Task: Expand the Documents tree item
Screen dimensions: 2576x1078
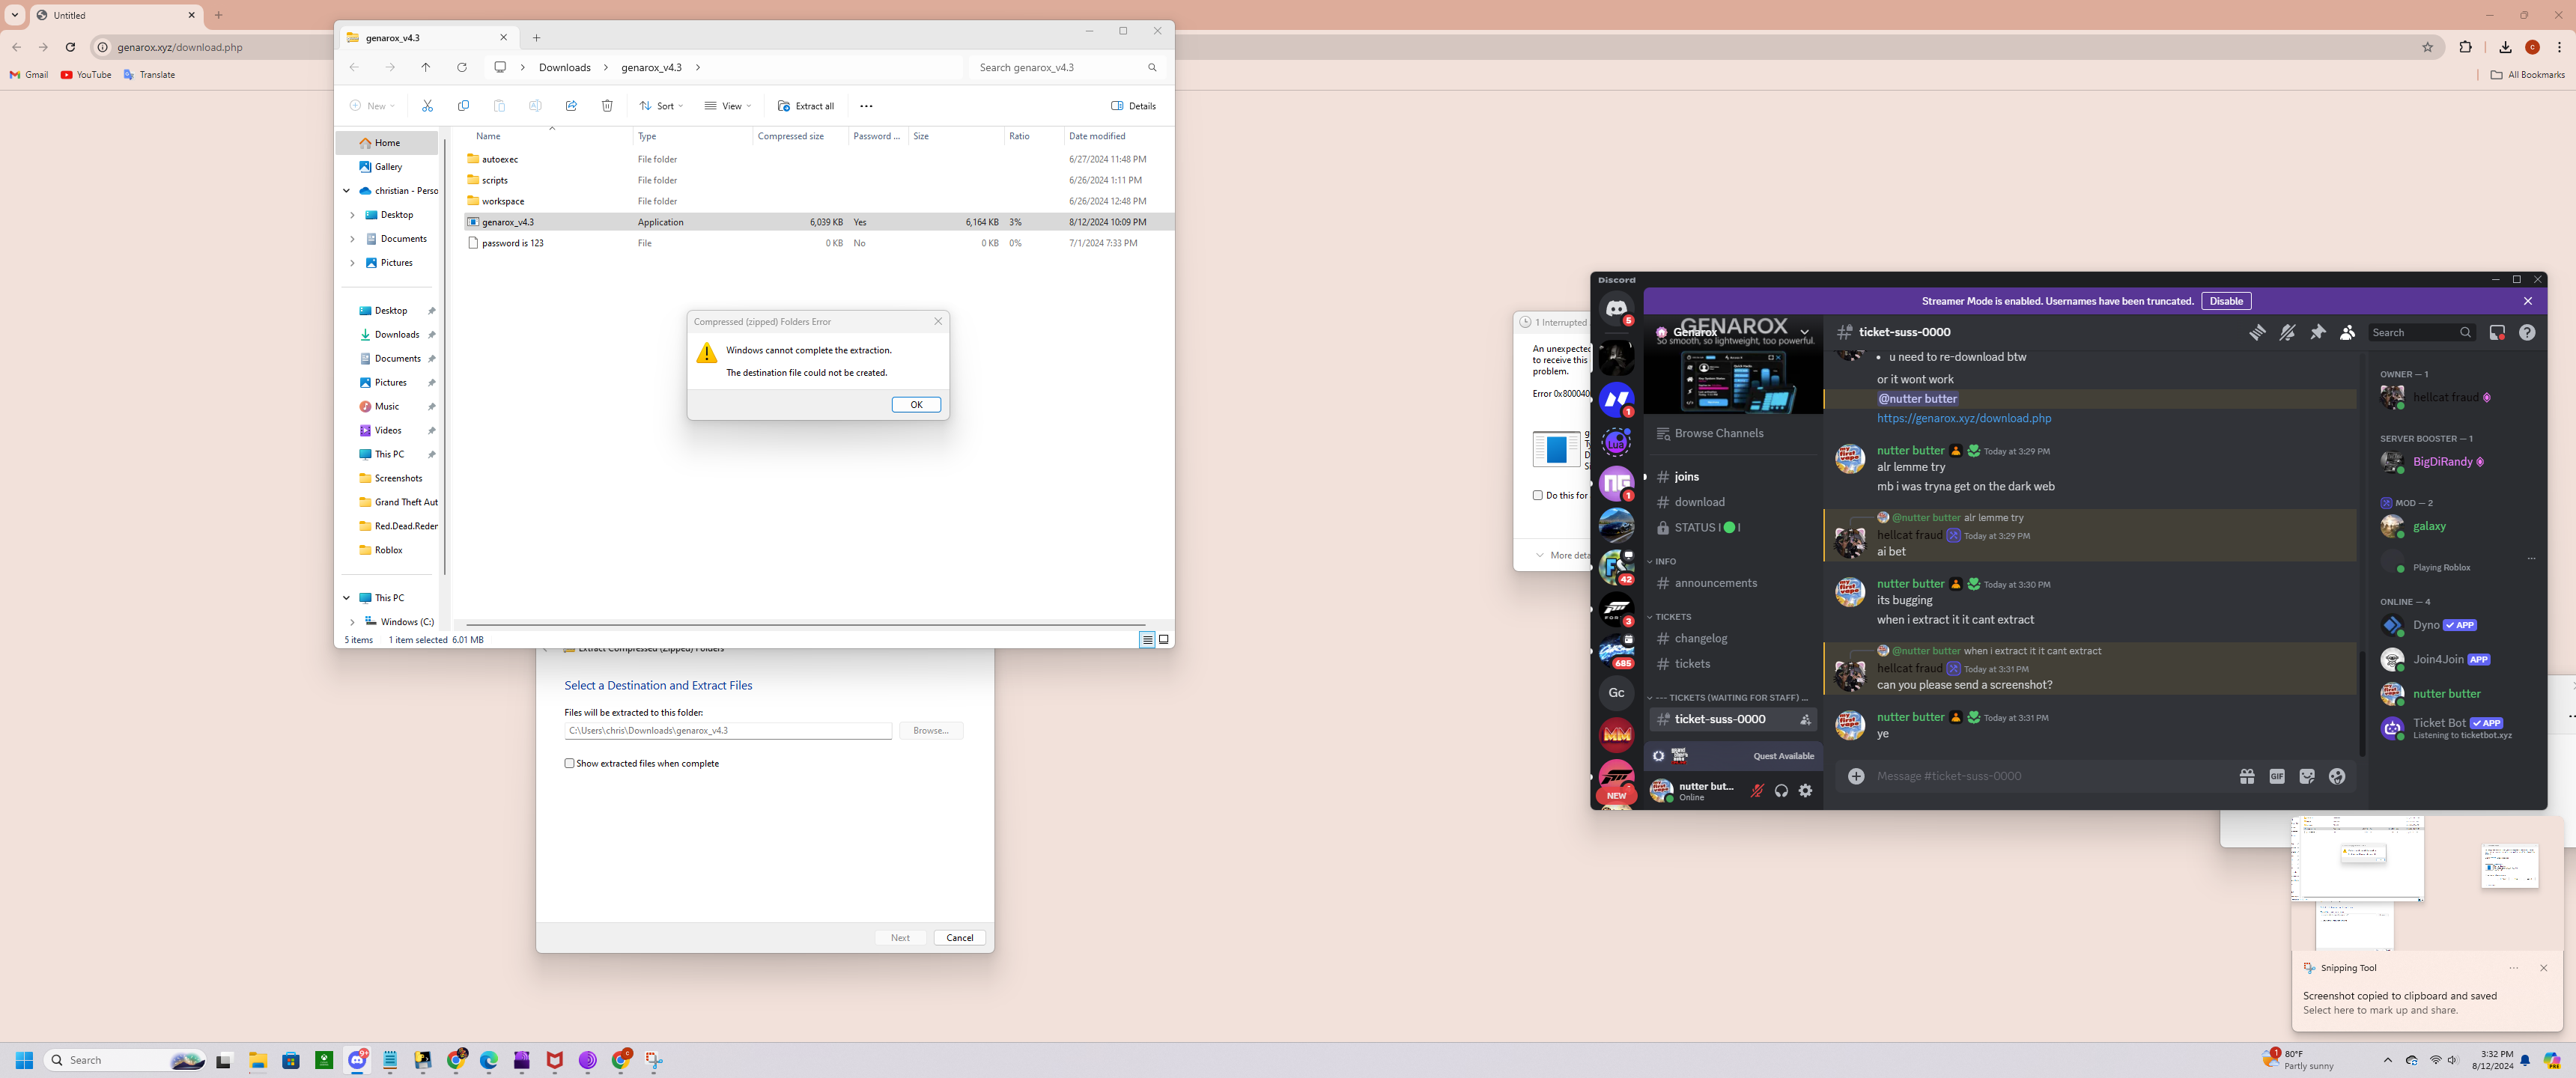Action: click(352, 239)
